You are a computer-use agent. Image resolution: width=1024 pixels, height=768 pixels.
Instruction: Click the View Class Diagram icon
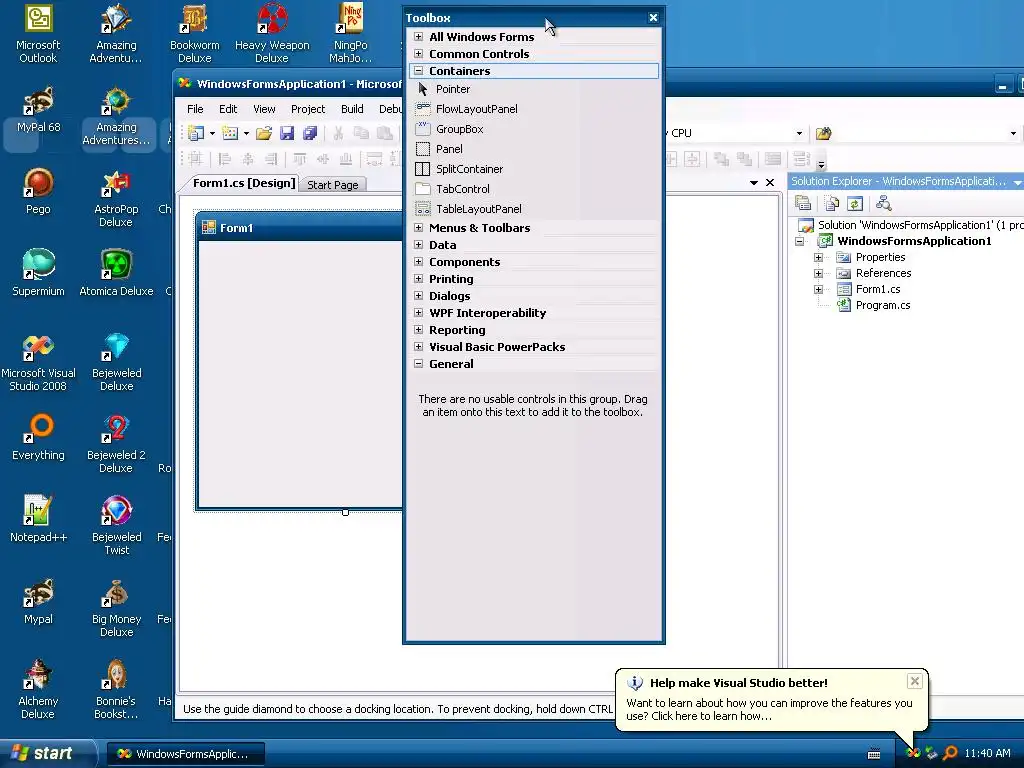884,203
